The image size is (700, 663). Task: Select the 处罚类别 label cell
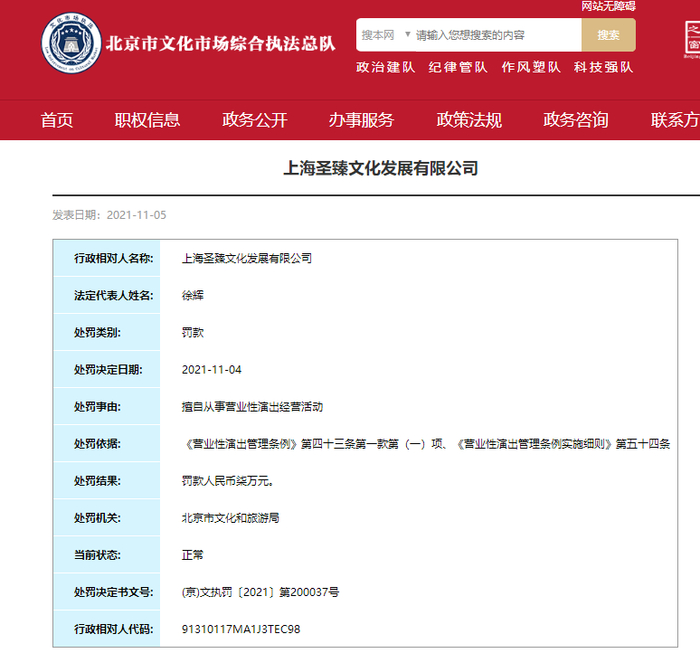coord(107,332)
